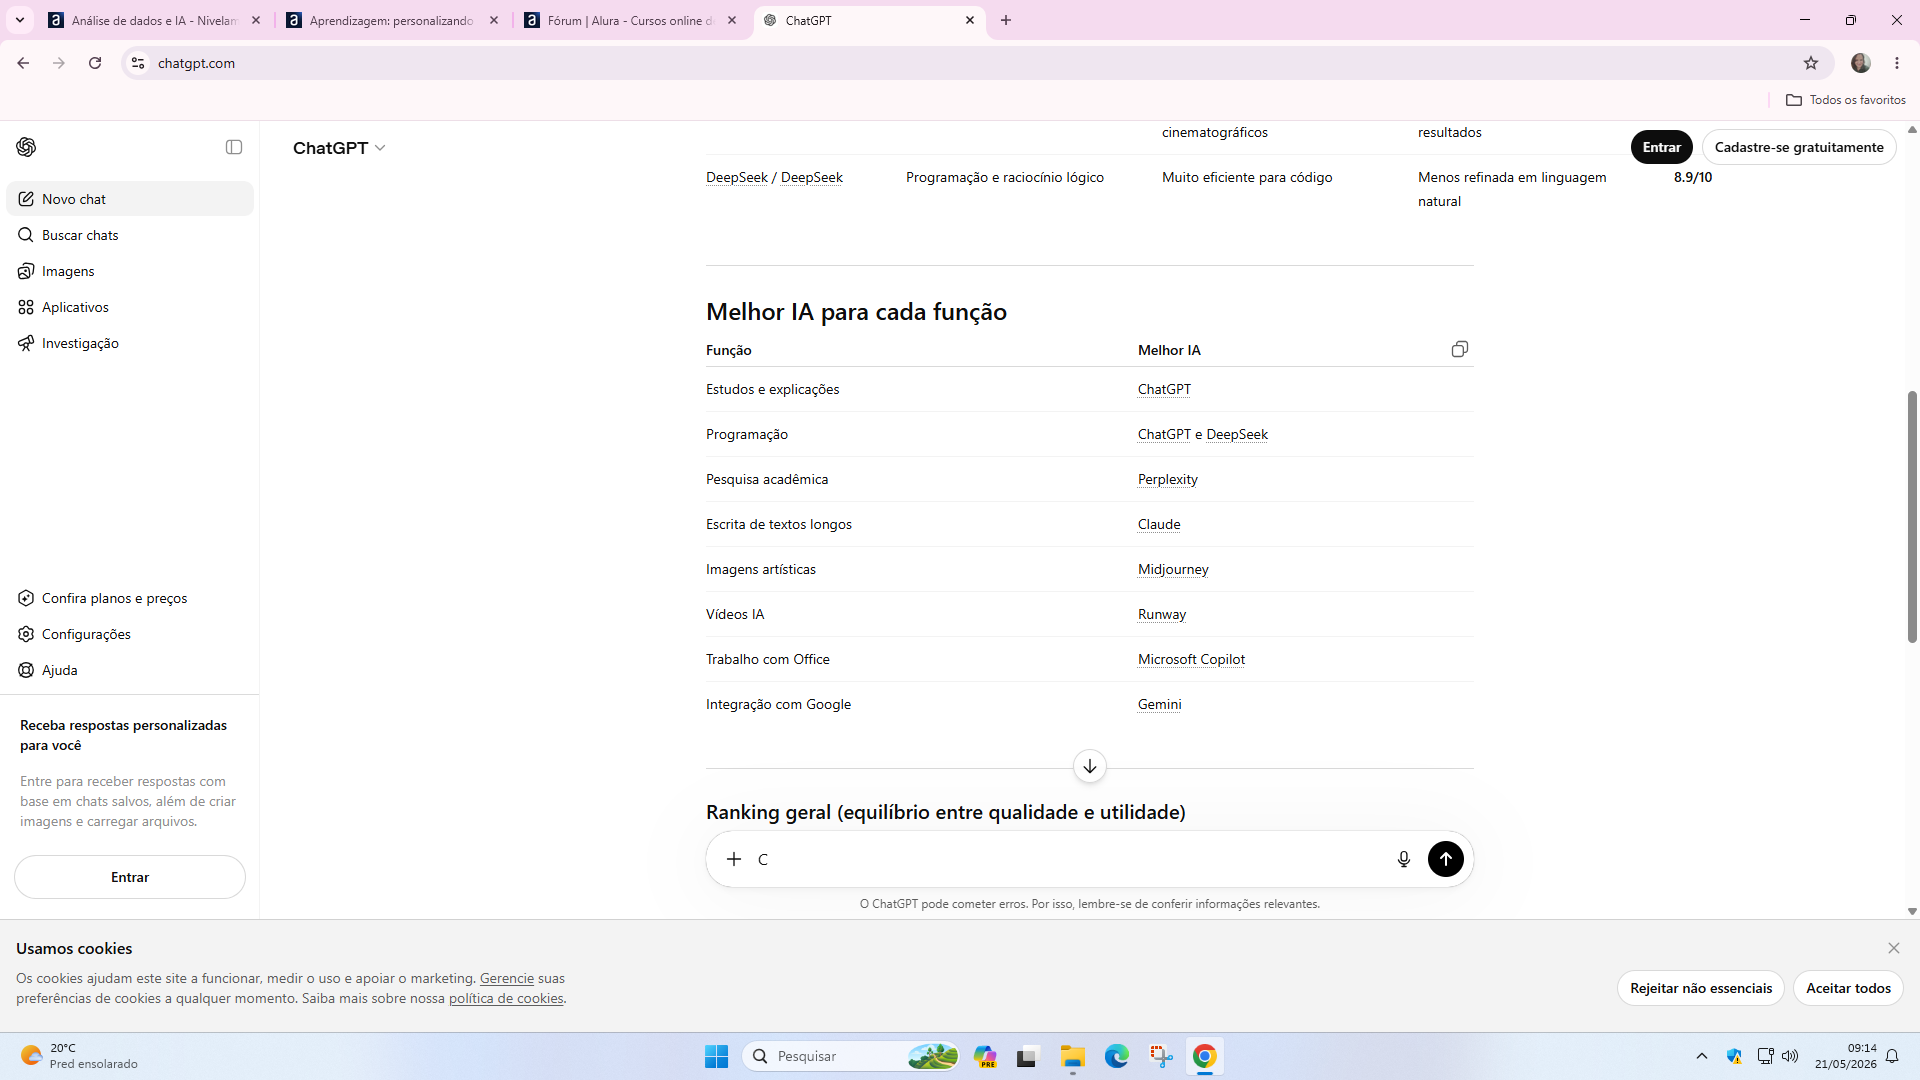
Task: Click Aceitar todos cookies button
Action: [x=1848, y=988]
